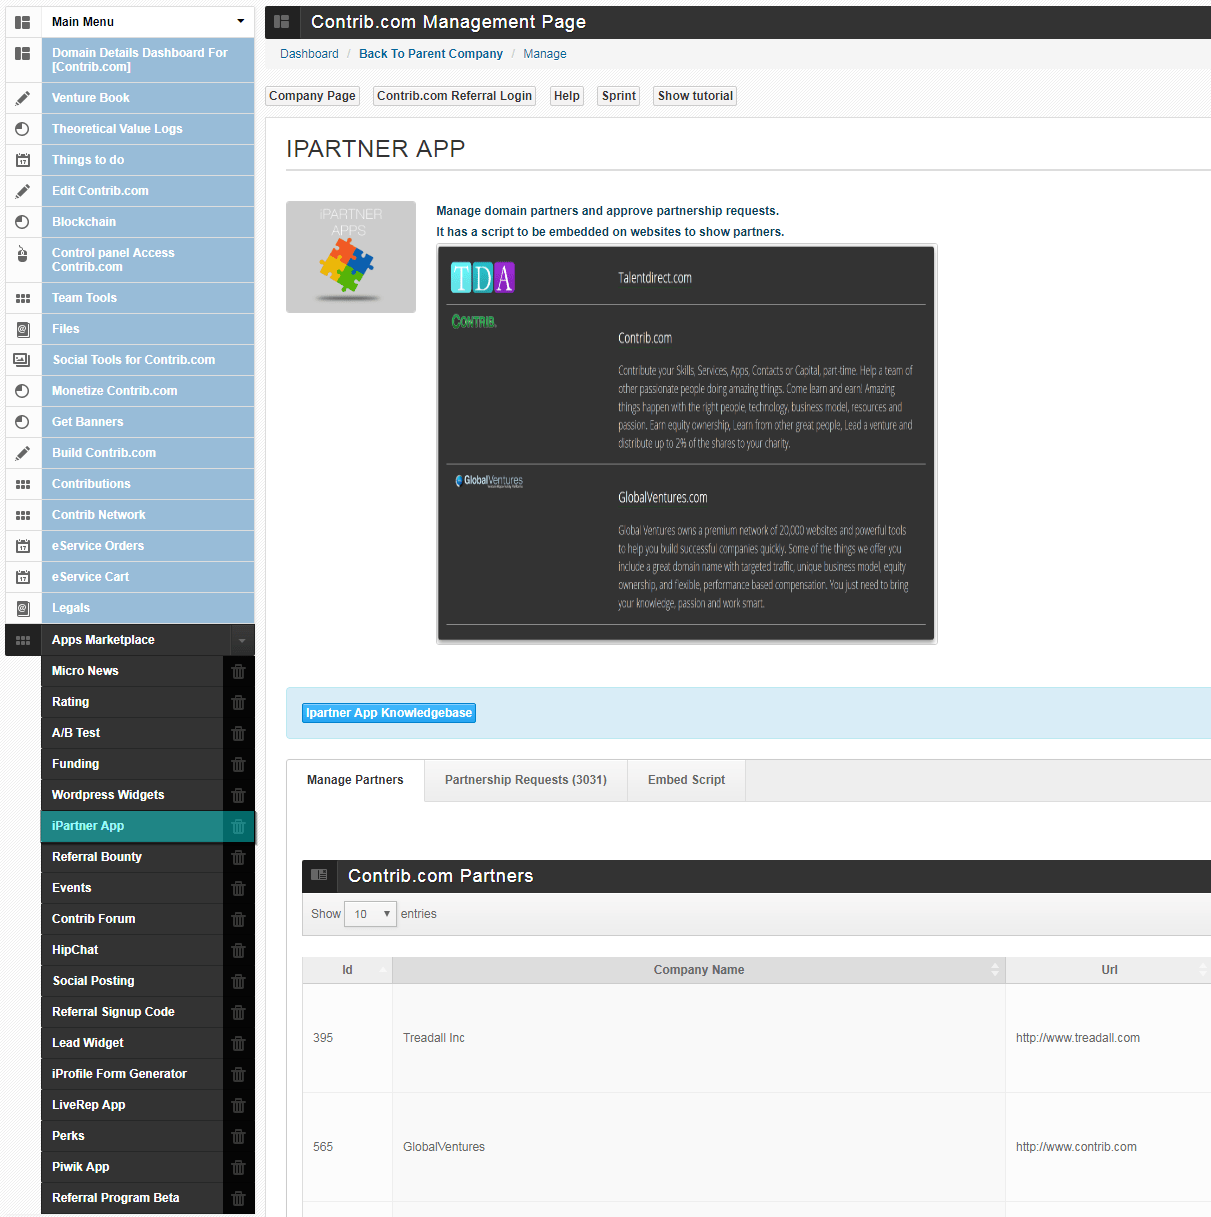The height and width of the screenshot is (1217, 1211).
Task: Open Monetize Contrib.com in sidebar
Action: pyautogui.click(x=148, y=391)
